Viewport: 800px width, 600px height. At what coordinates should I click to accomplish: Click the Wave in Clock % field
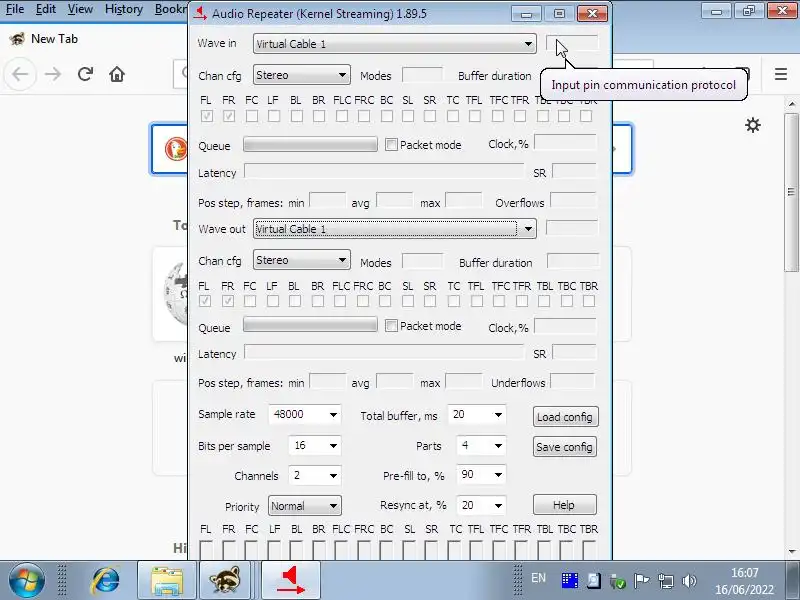(x=565, y=143)
